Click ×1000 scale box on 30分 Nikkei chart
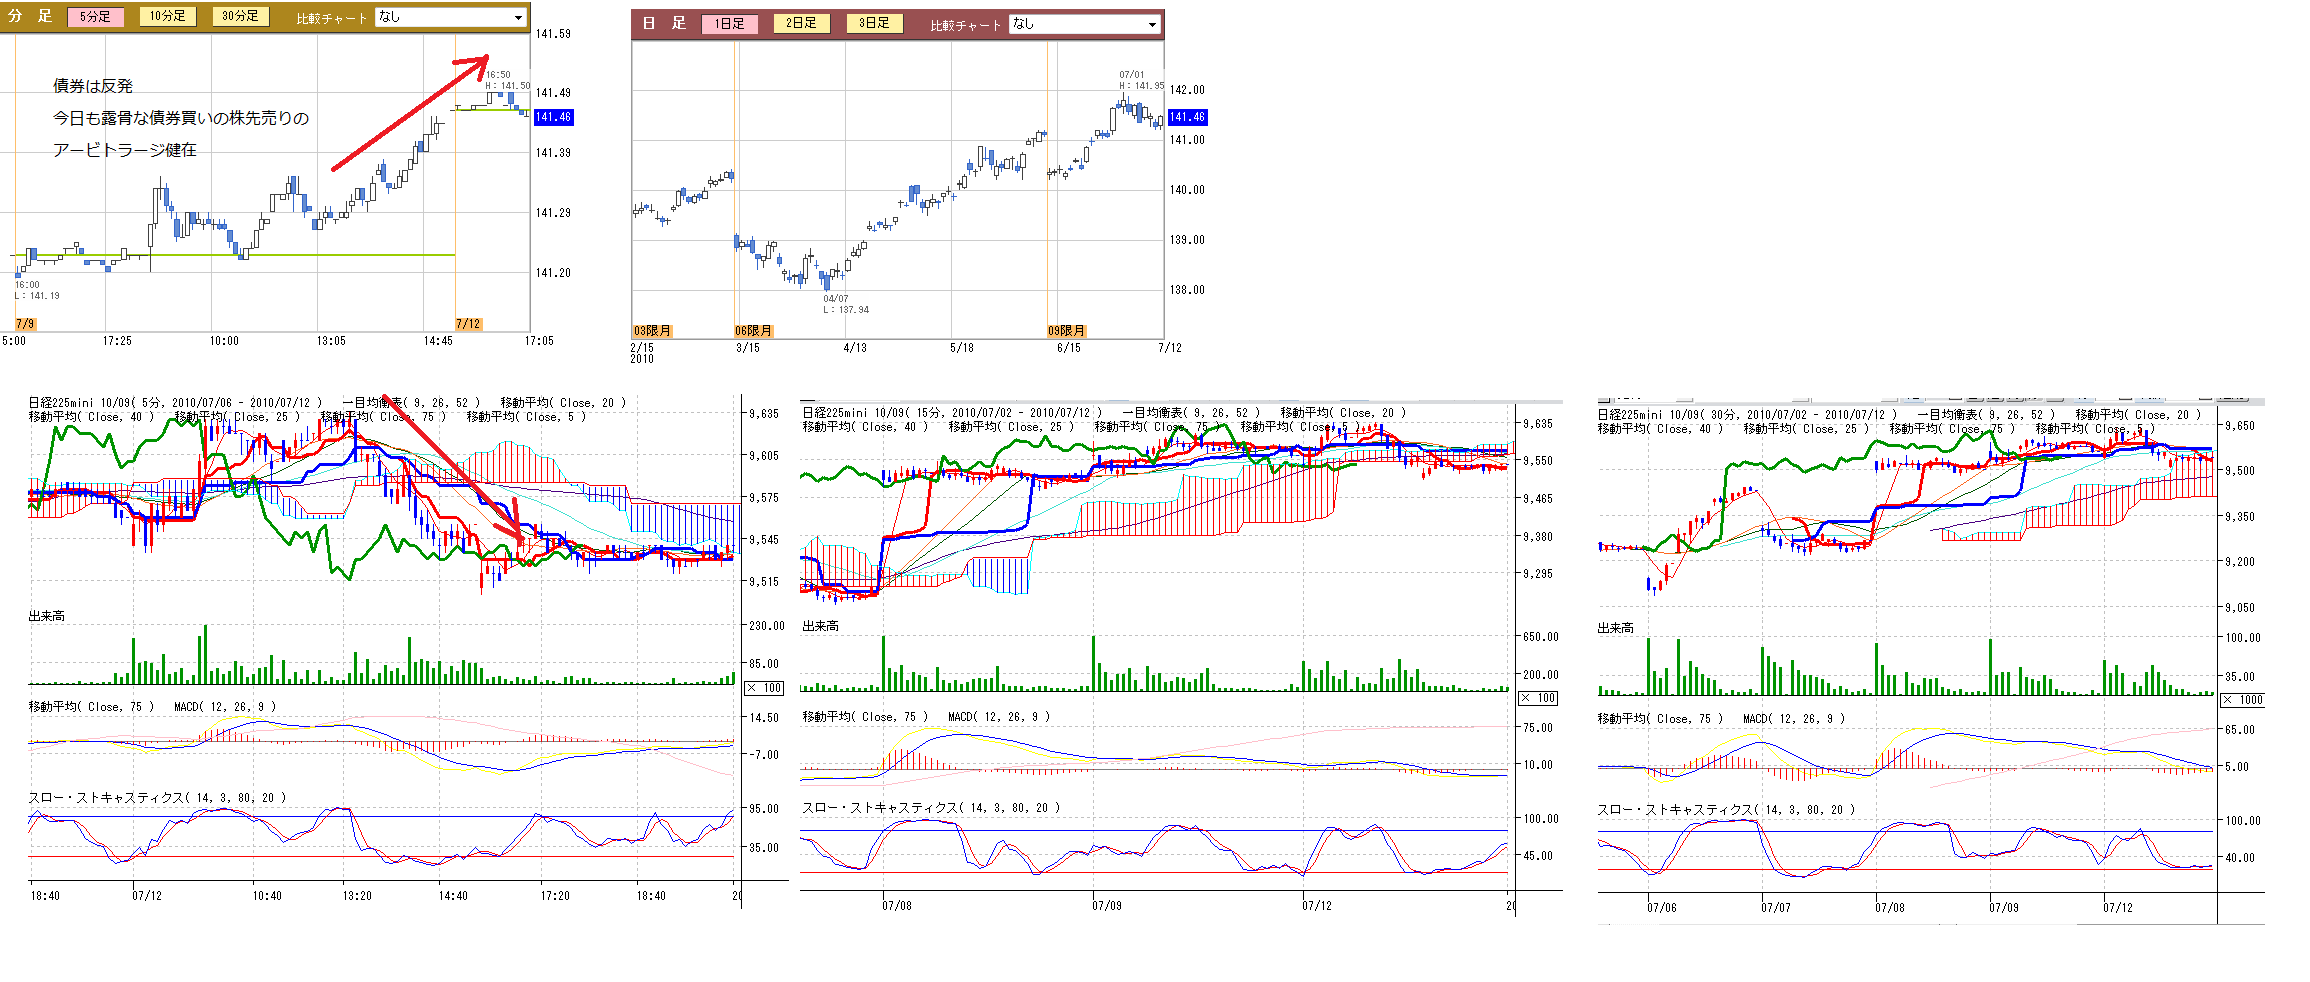 [x=2243, y=700]
